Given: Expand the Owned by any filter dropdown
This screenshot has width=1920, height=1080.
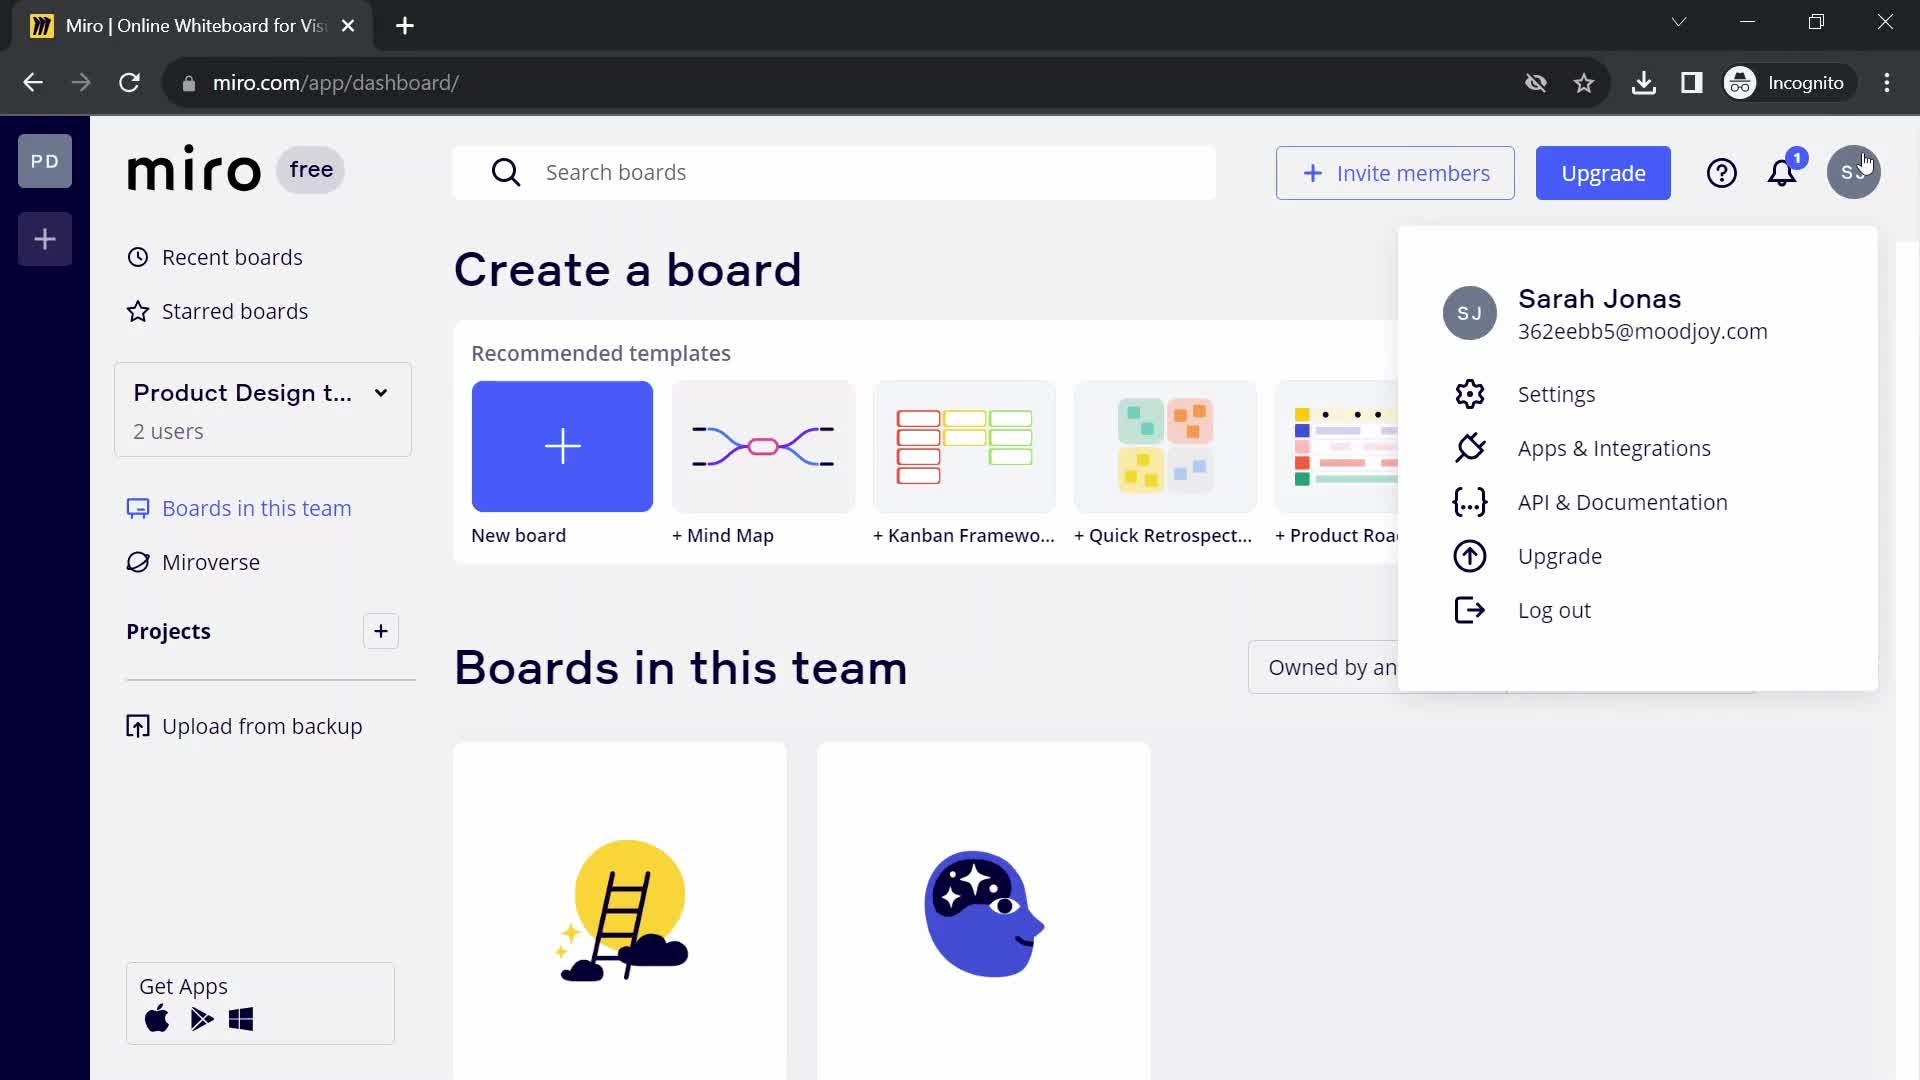Looking at the screenshot, I should pos(1332,667).
